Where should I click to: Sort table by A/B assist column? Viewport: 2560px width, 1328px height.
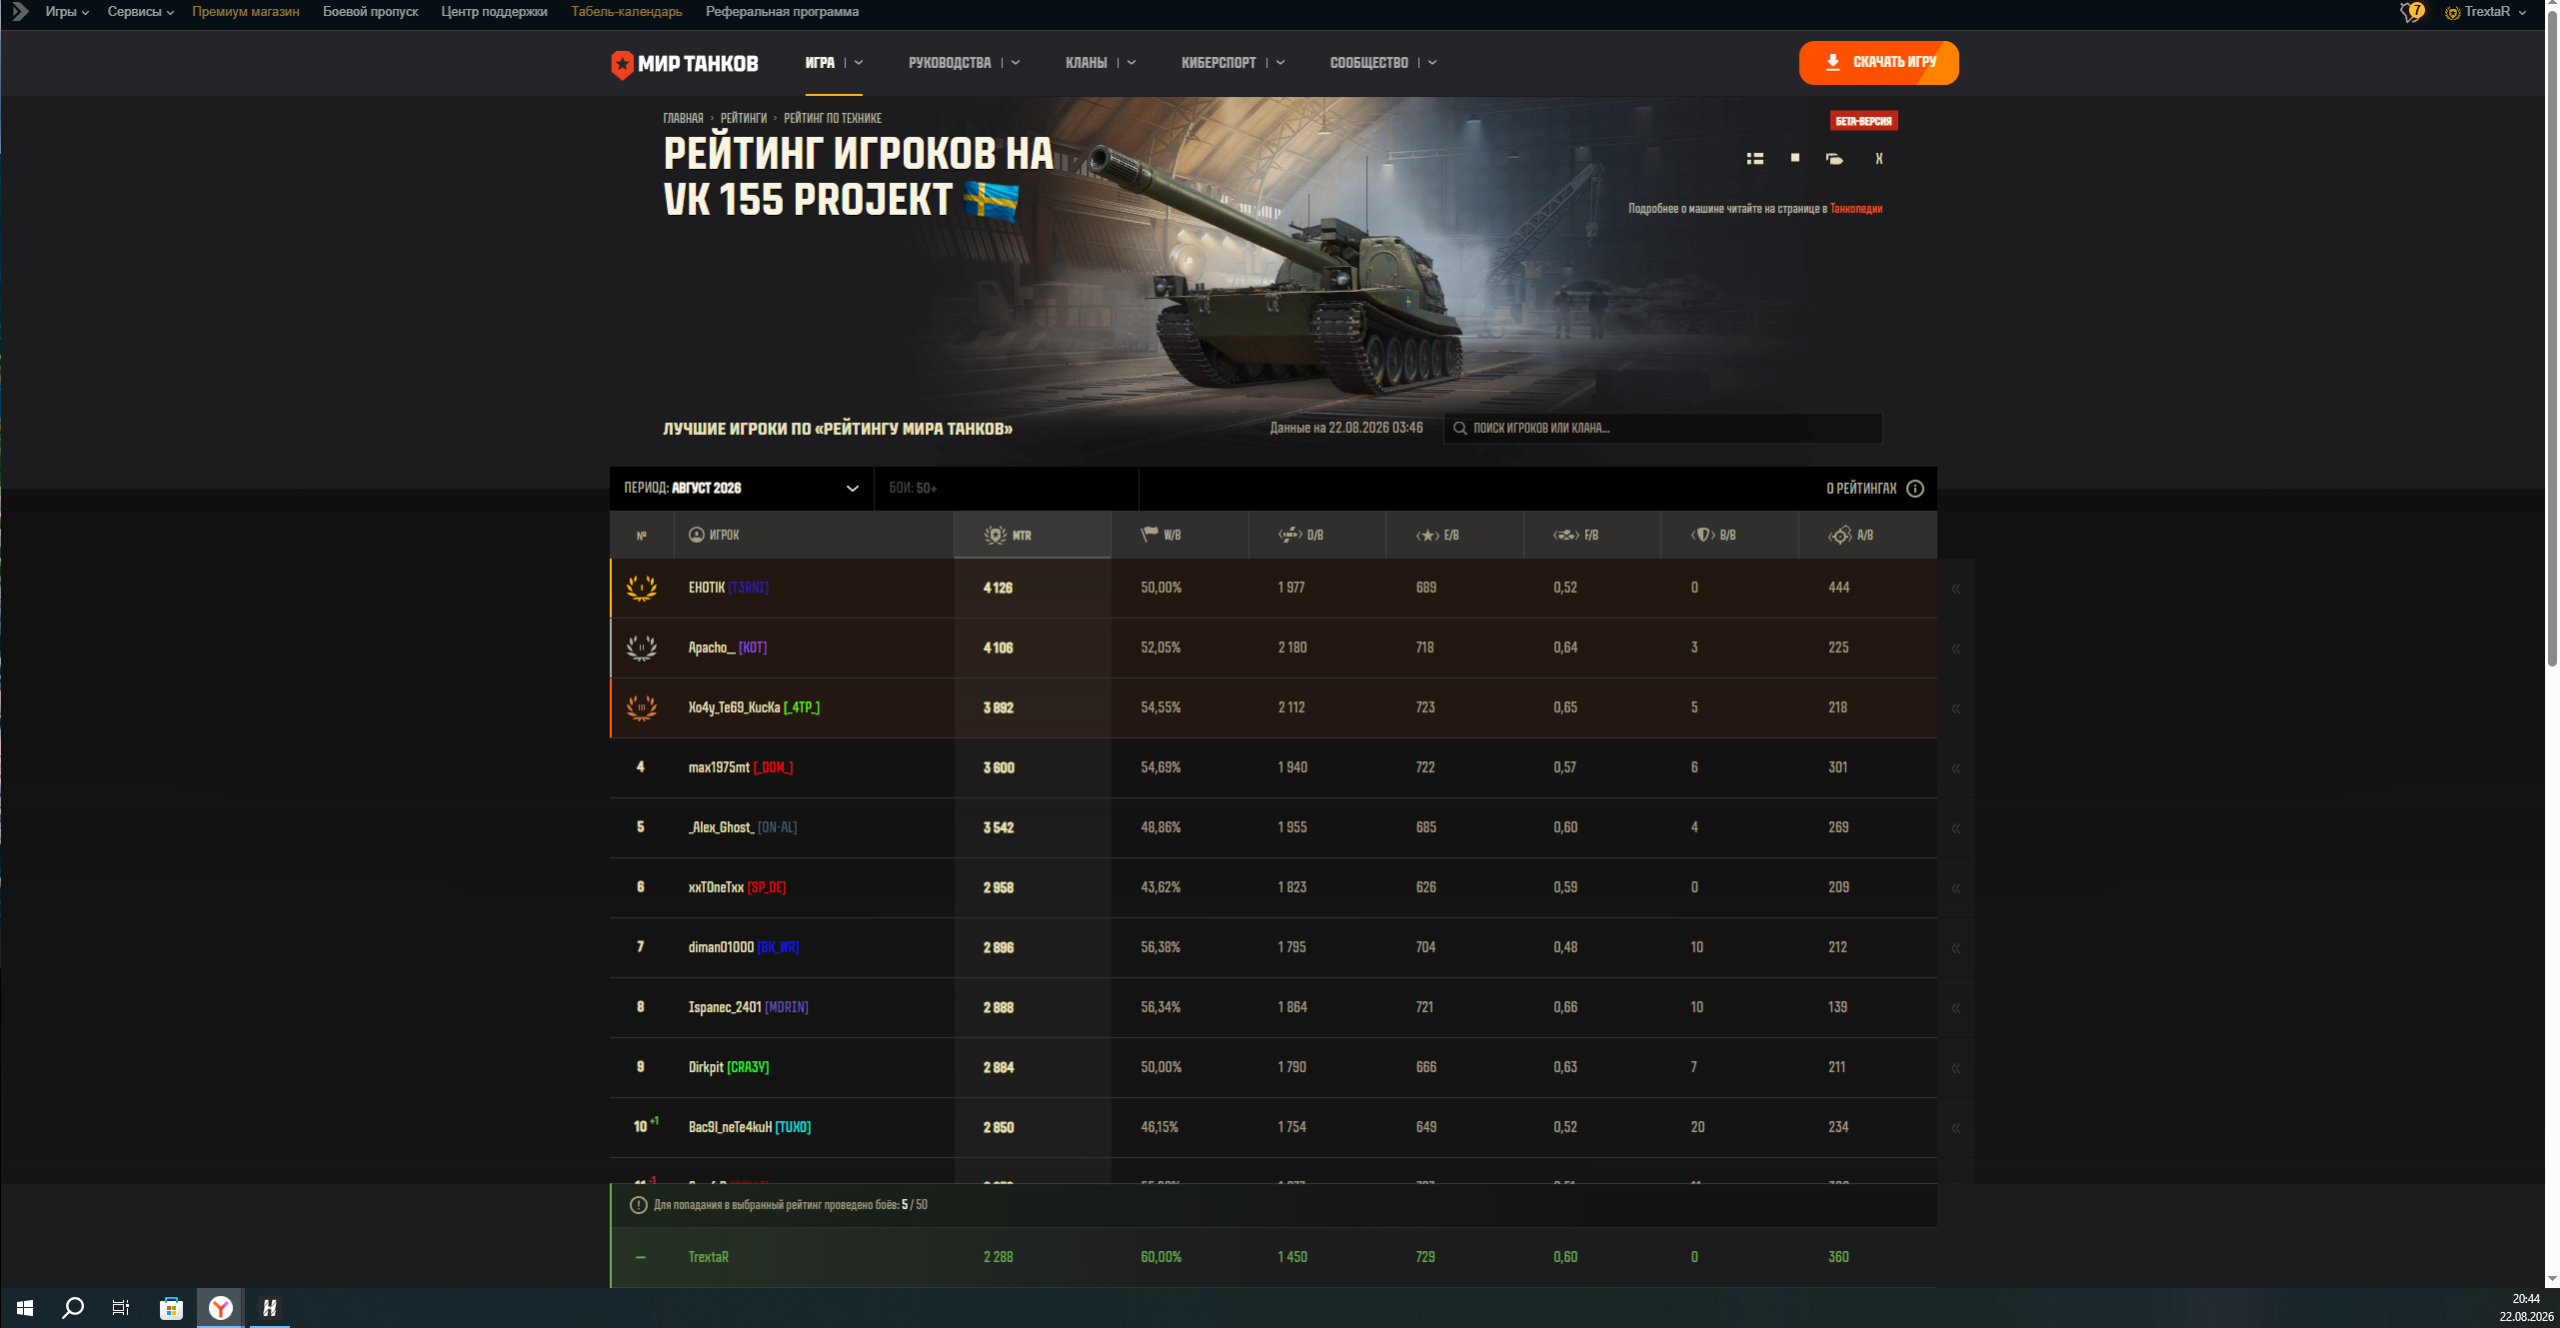point(1867,535)
